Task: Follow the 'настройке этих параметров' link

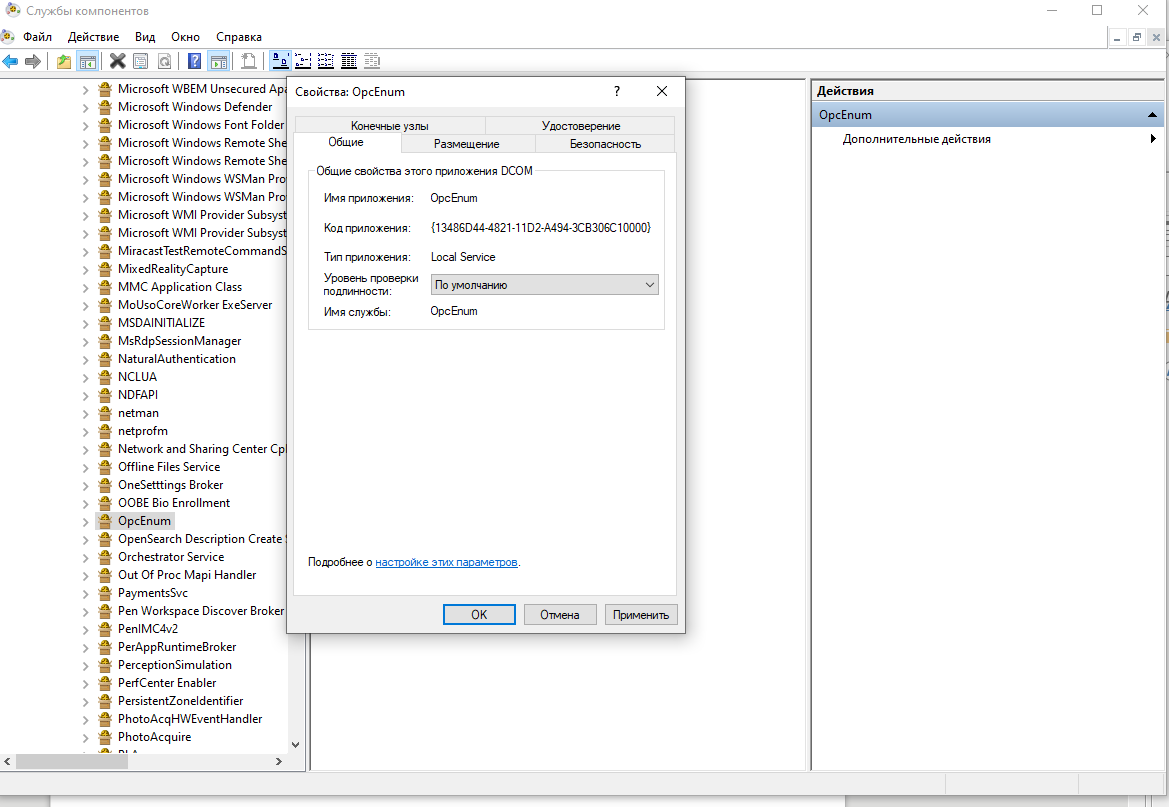Action: click(x=446, y=563)
